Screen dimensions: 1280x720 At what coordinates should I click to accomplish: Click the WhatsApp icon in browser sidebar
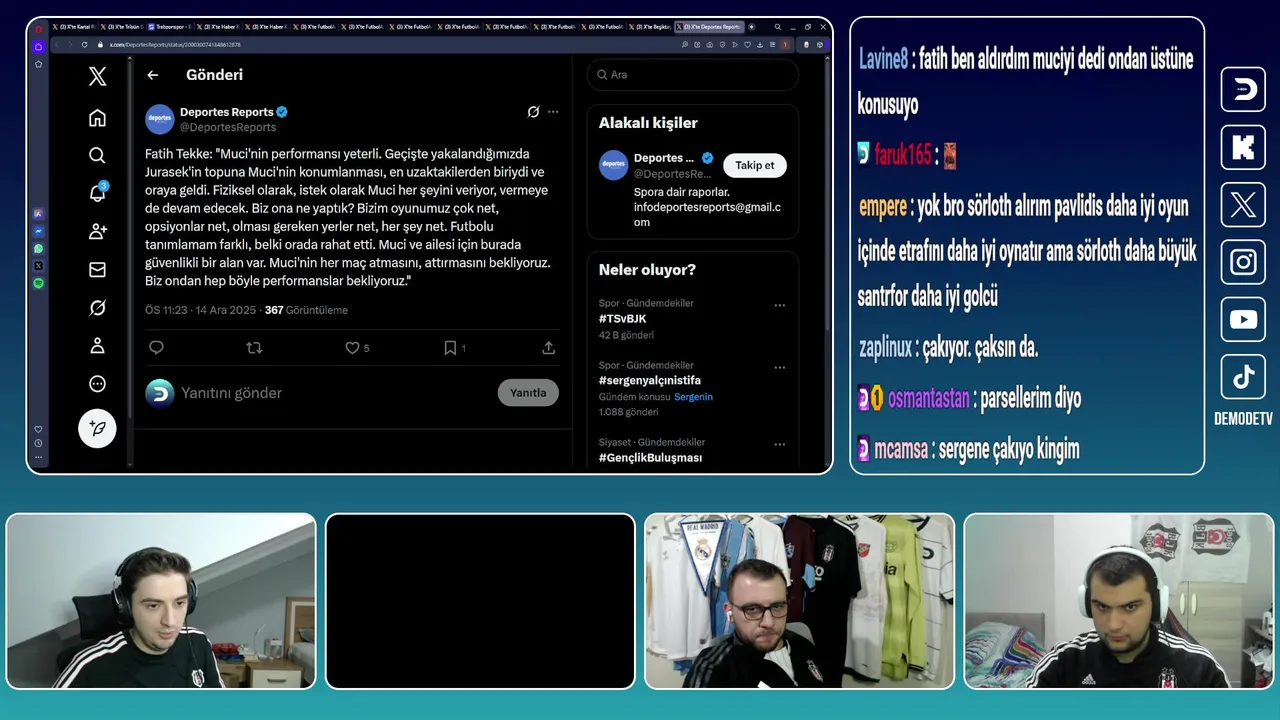[38, 248]
